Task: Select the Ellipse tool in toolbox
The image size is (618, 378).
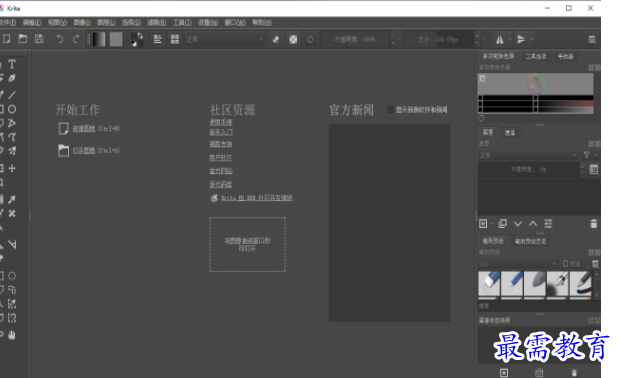Action: tap(12, 109)
